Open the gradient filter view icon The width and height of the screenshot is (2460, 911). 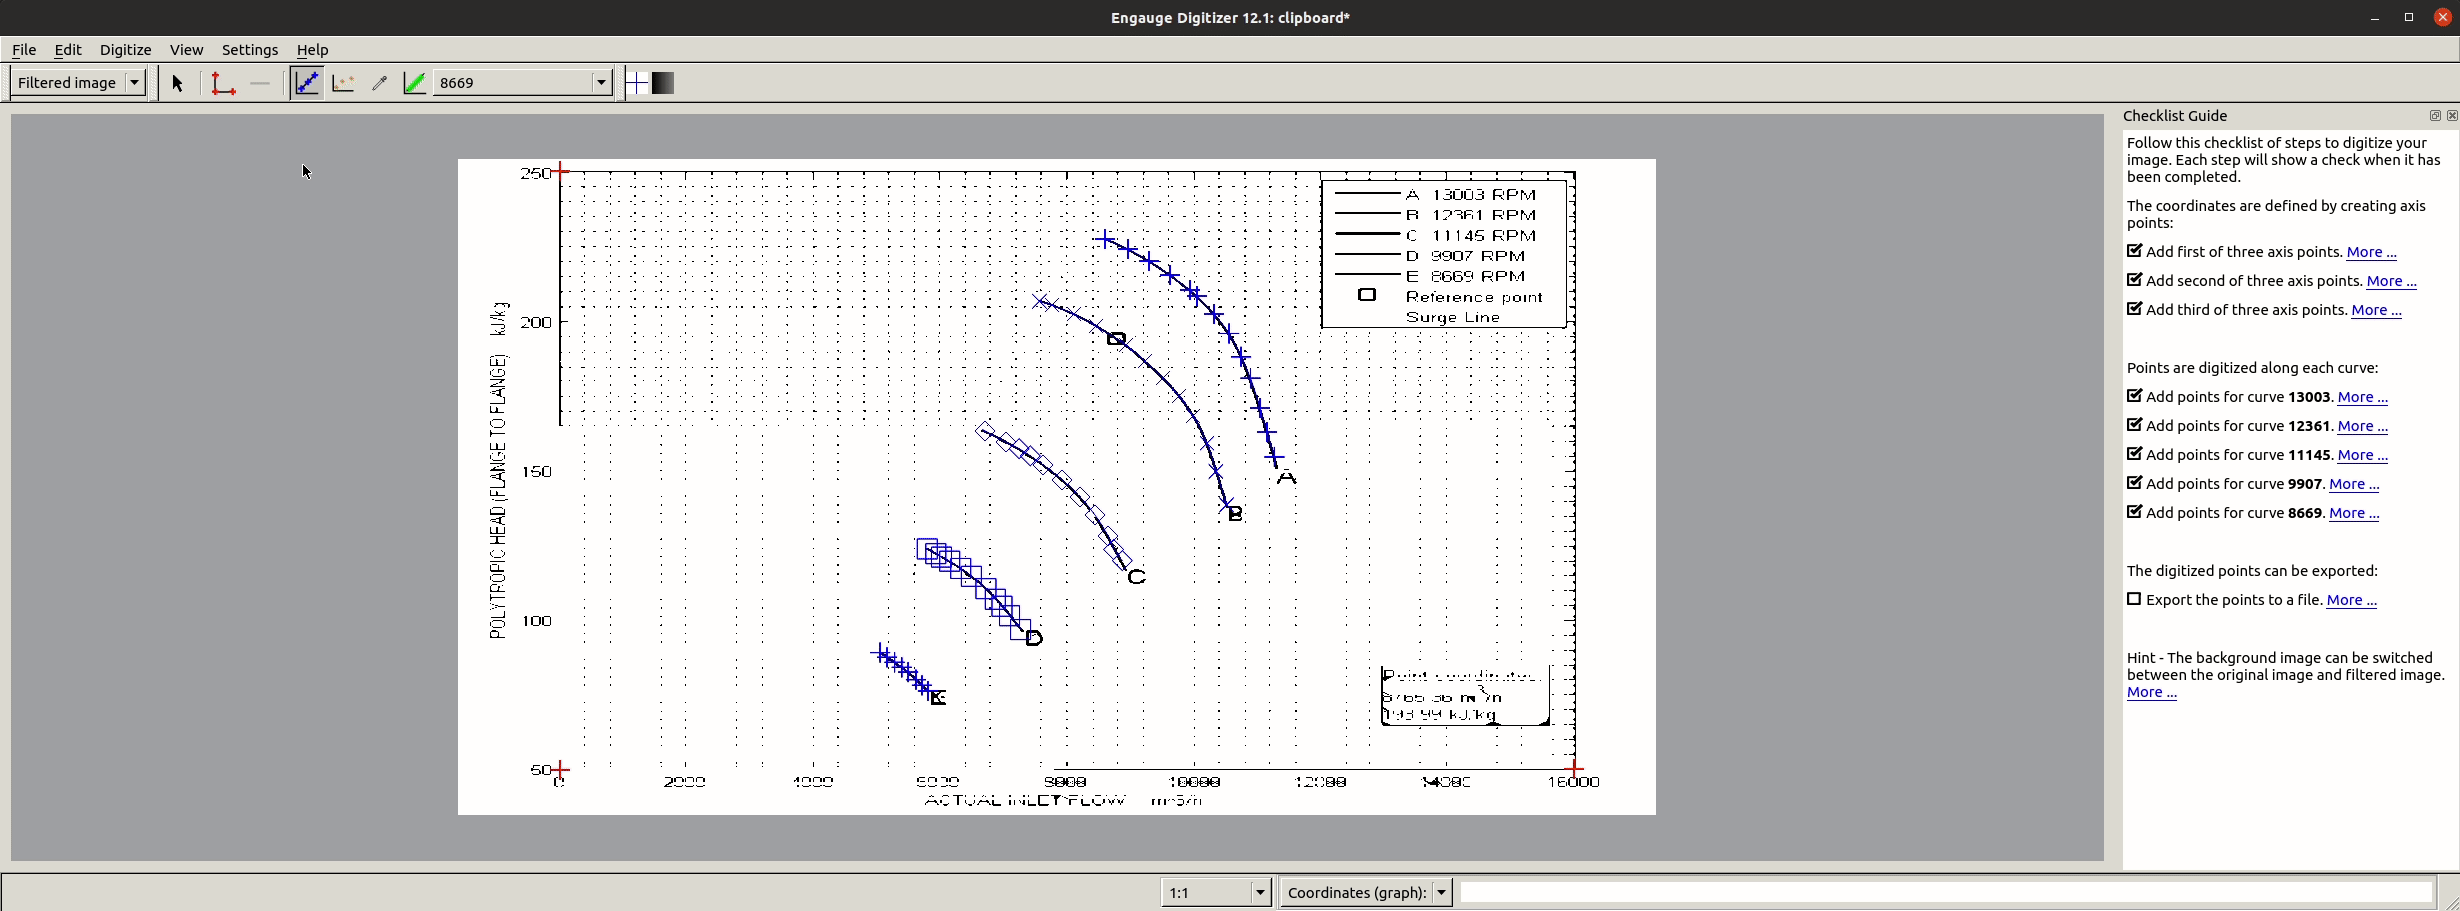click(663, 84)
